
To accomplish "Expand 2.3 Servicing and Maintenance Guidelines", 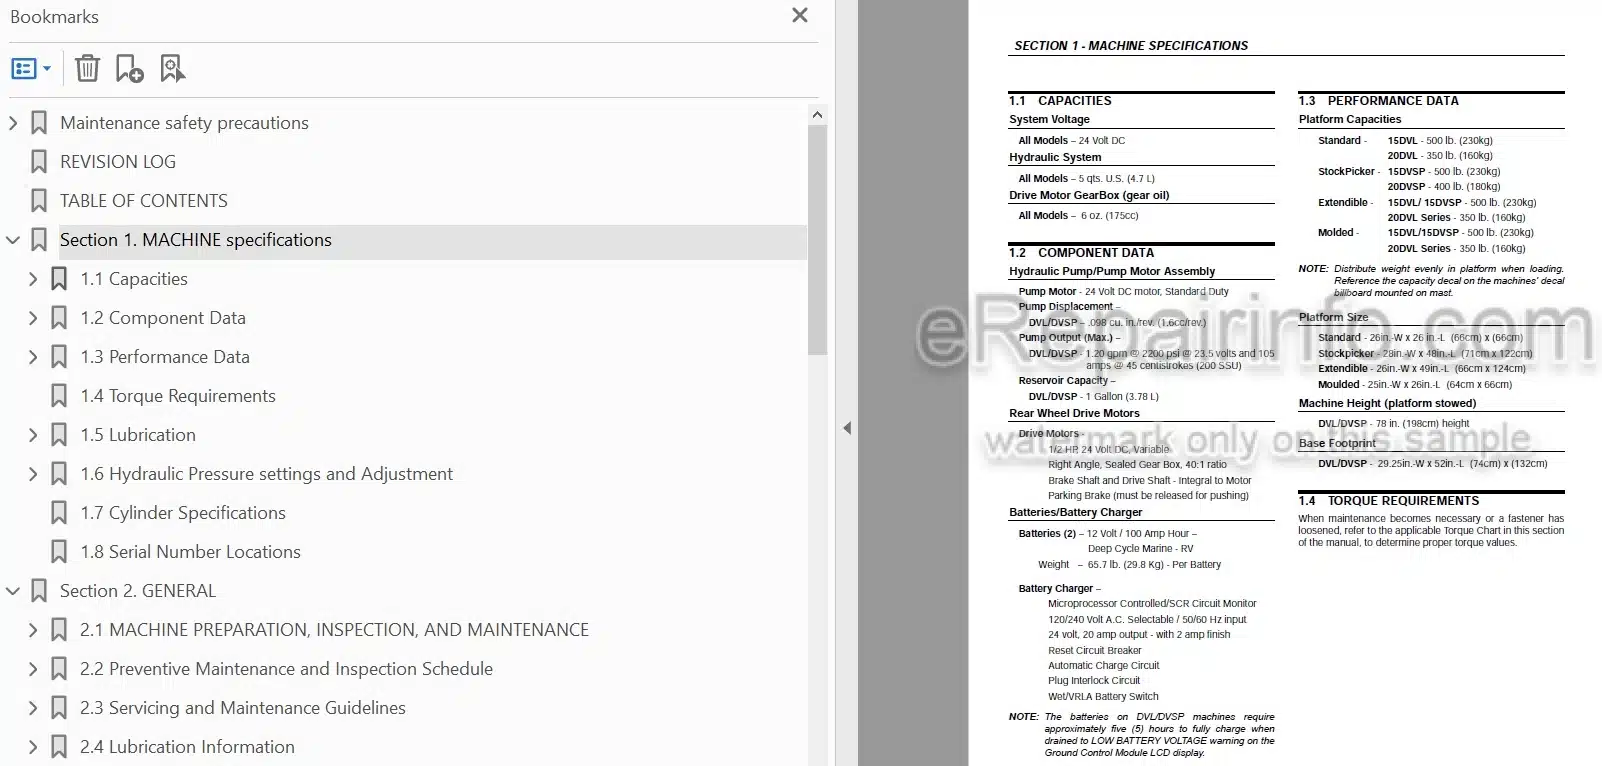I will coord(33,708).
